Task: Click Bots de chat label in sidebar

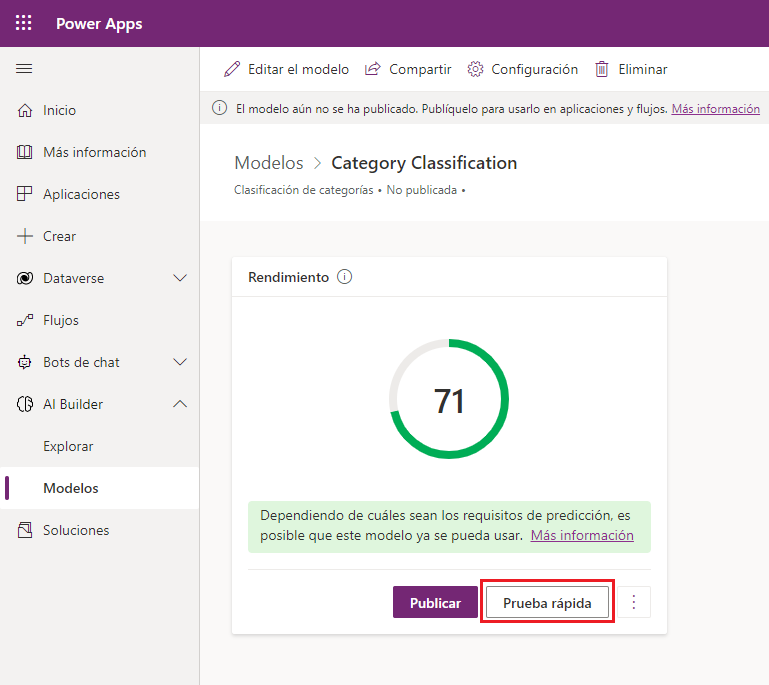Action: click(81, 362)
